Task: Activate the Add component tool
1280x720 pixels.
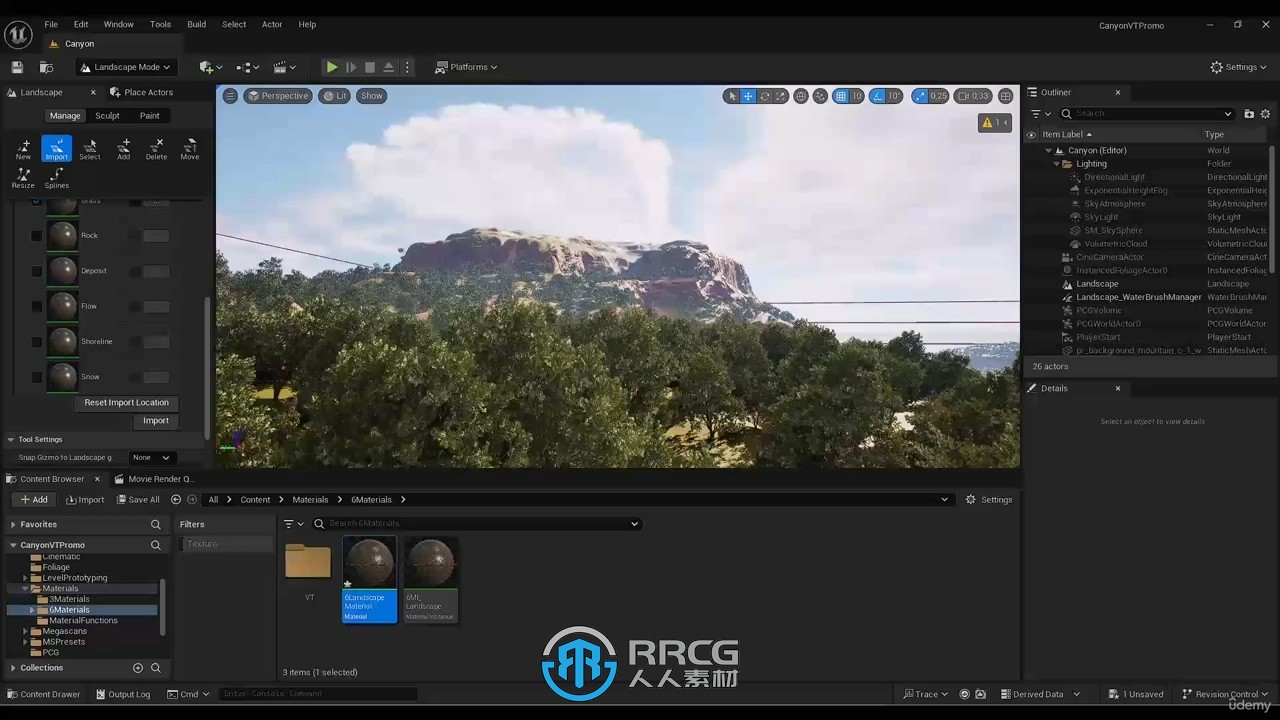Action: (123, 149)
